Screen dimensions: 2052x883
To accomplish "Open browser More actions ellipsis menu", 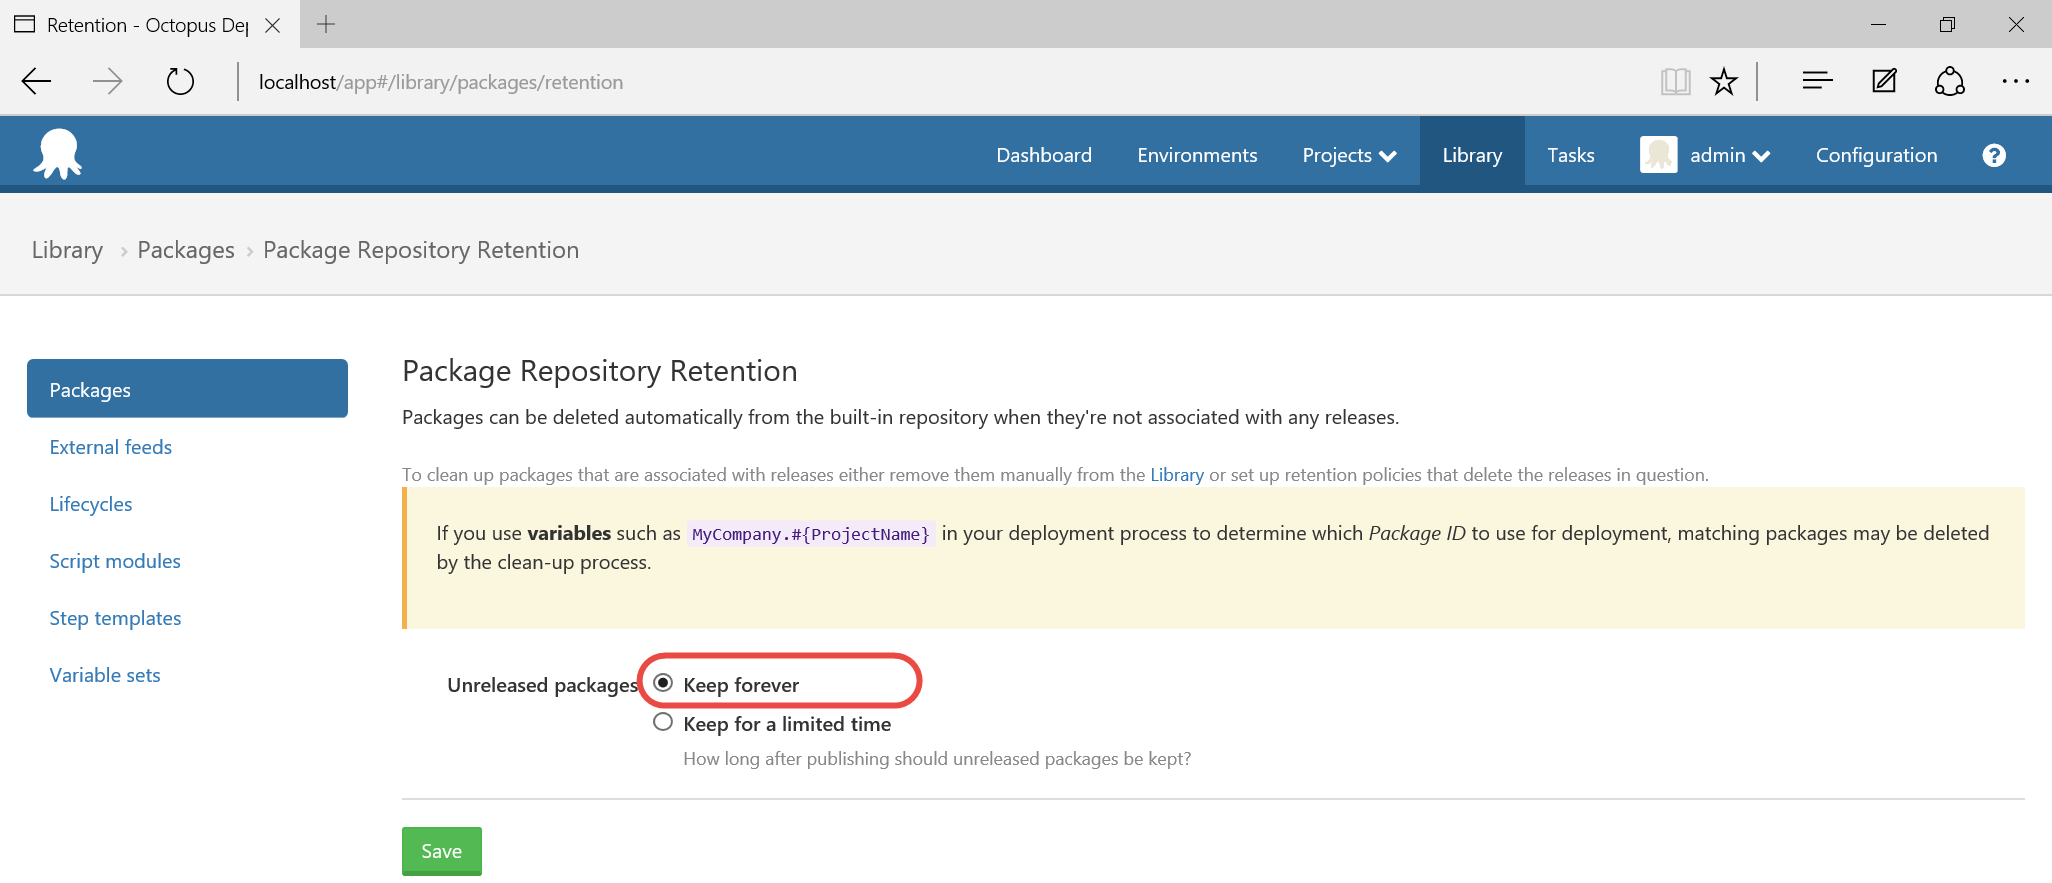I will tap(2015, 82).
